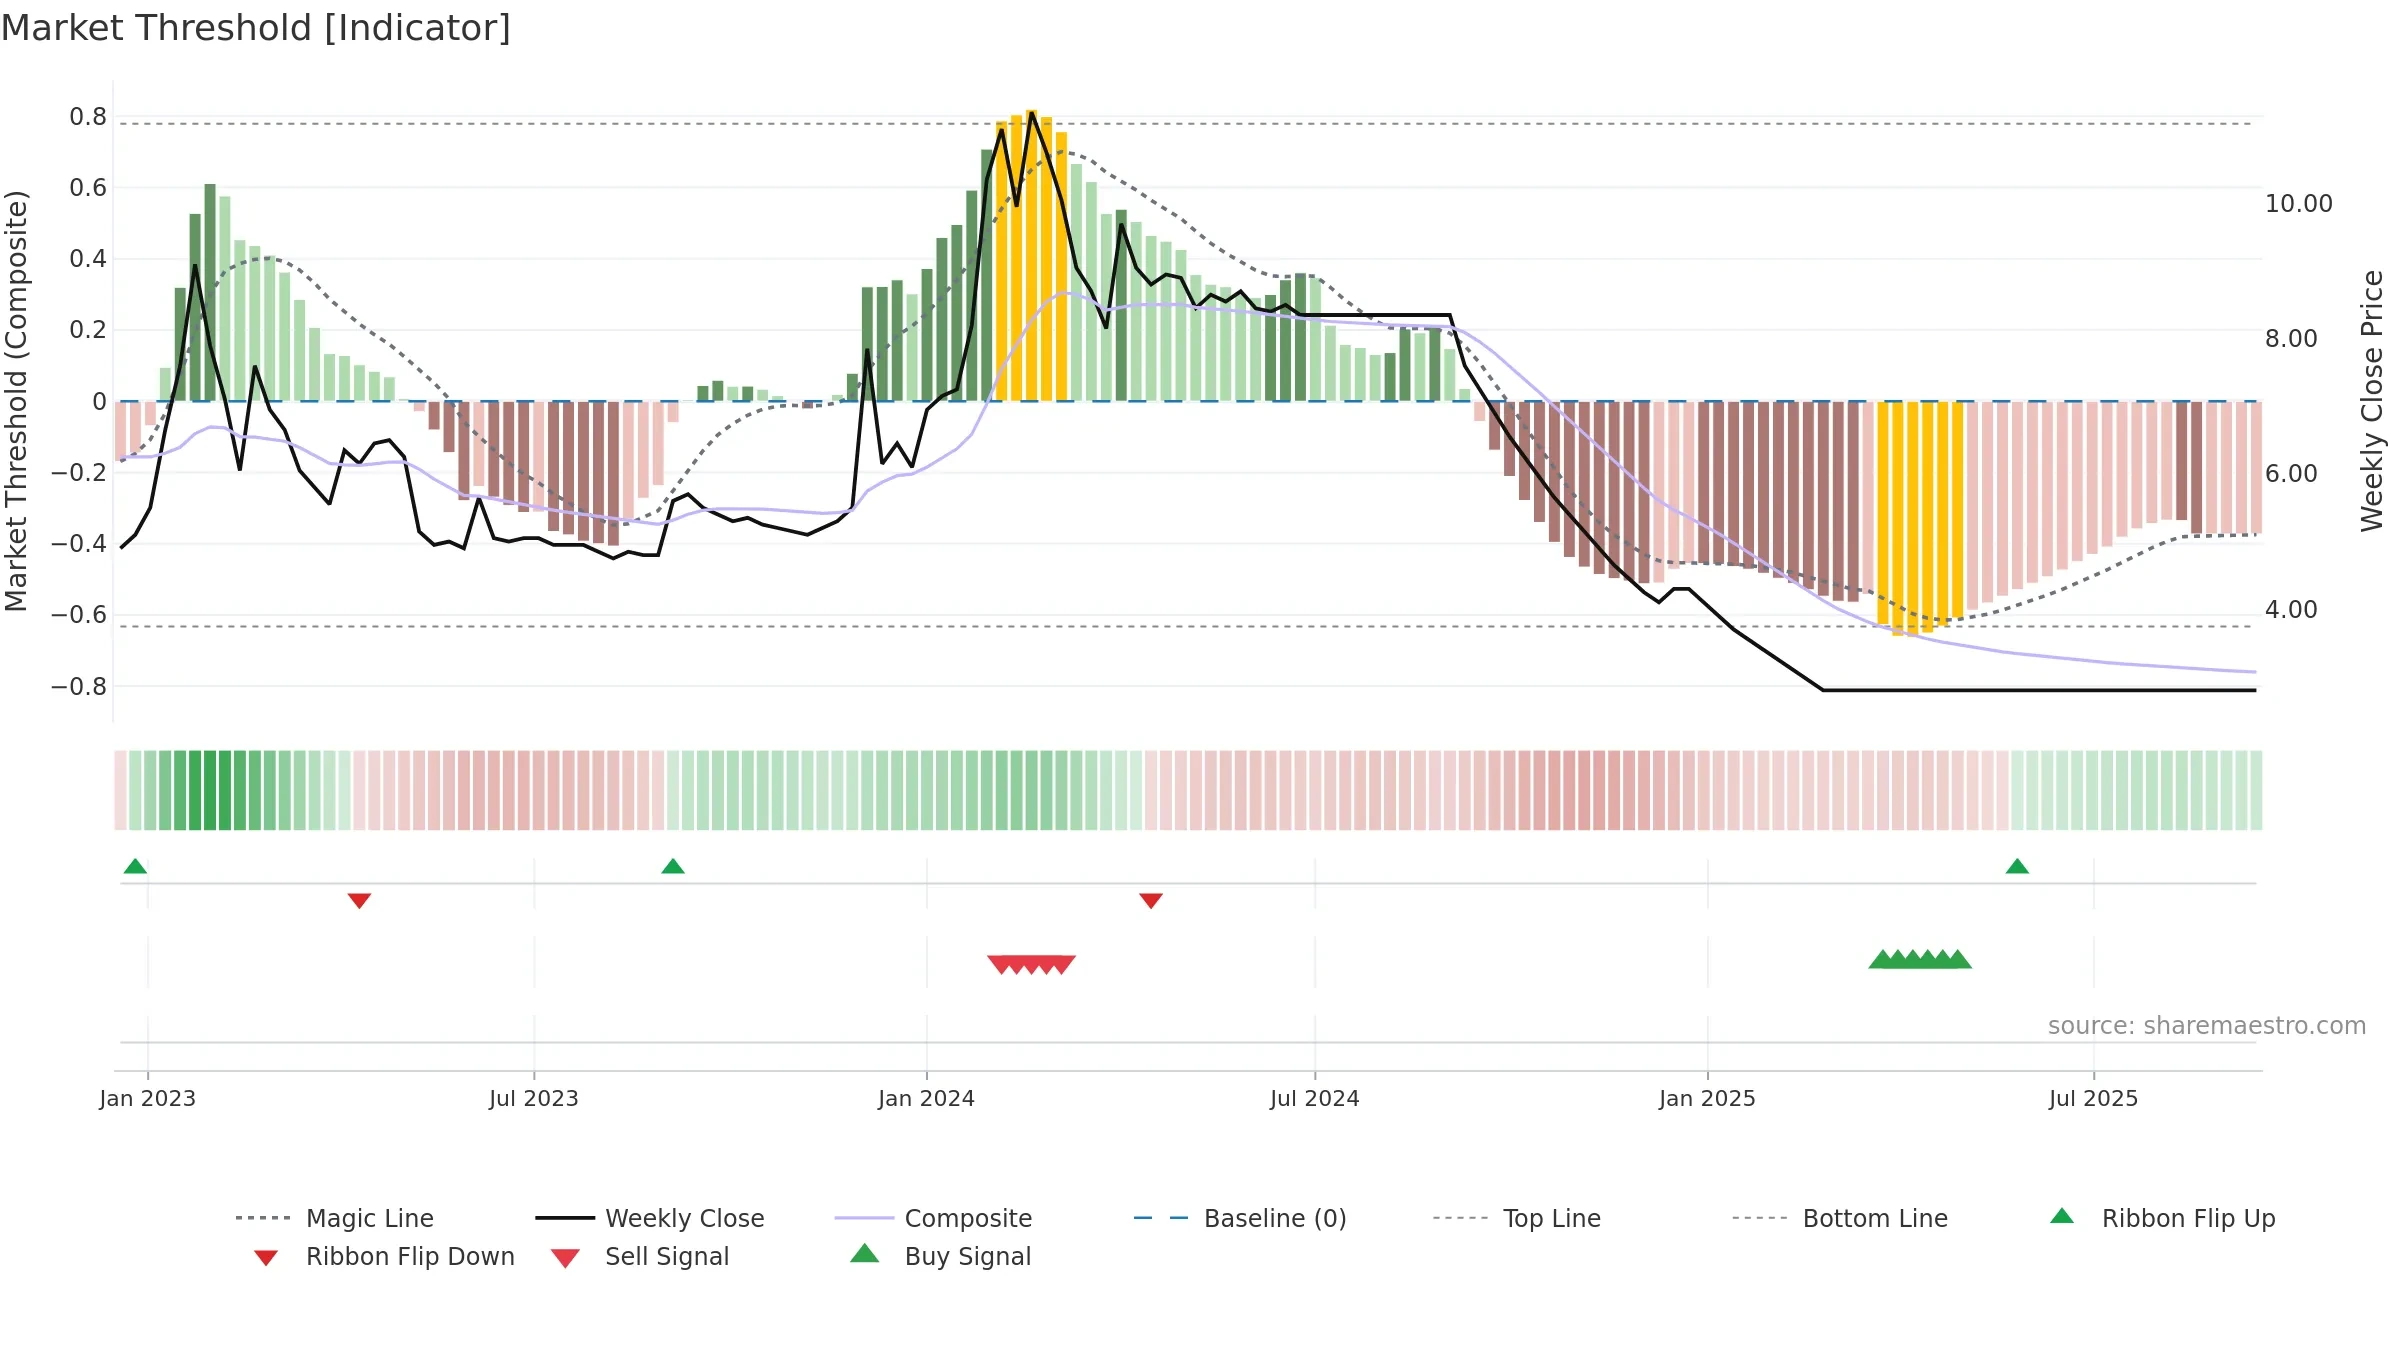Click the Ribbon Flip Up marker at Jan 2023
This screenshot has height=1350, width=2400.
[135, 866]
